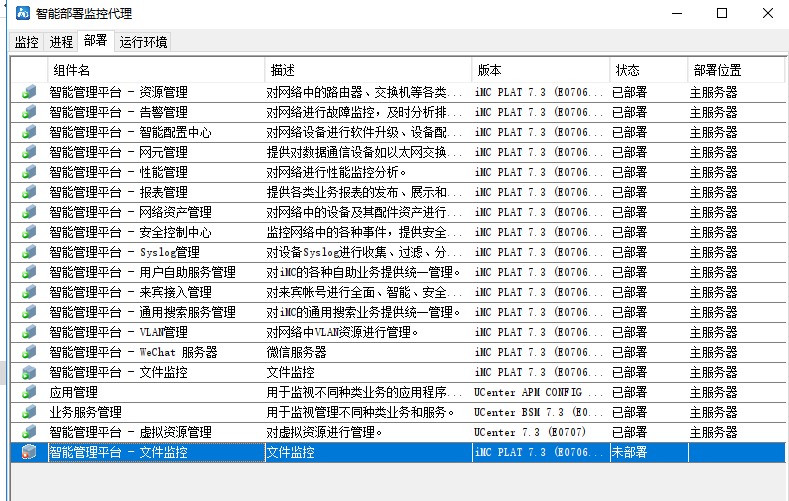Screen dimensions: 789x501
Task: Click the 微信服务器 description cell
Action: [296, 352]
